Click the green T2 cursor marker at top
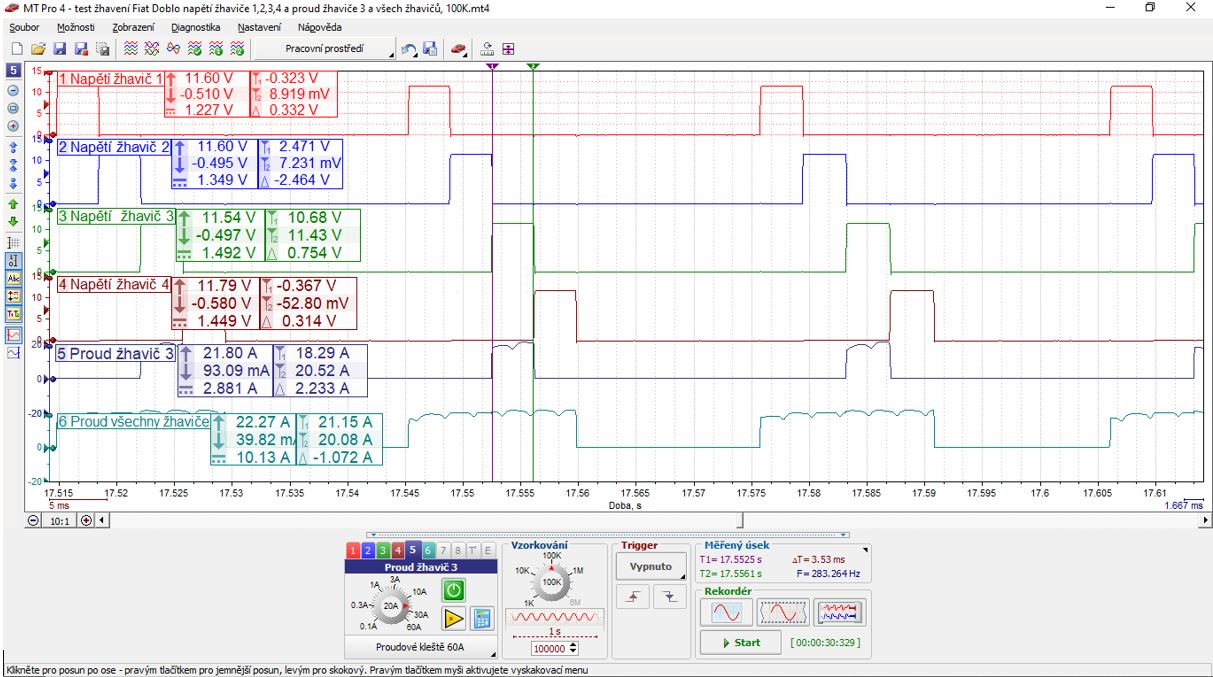 click(533, 66)
